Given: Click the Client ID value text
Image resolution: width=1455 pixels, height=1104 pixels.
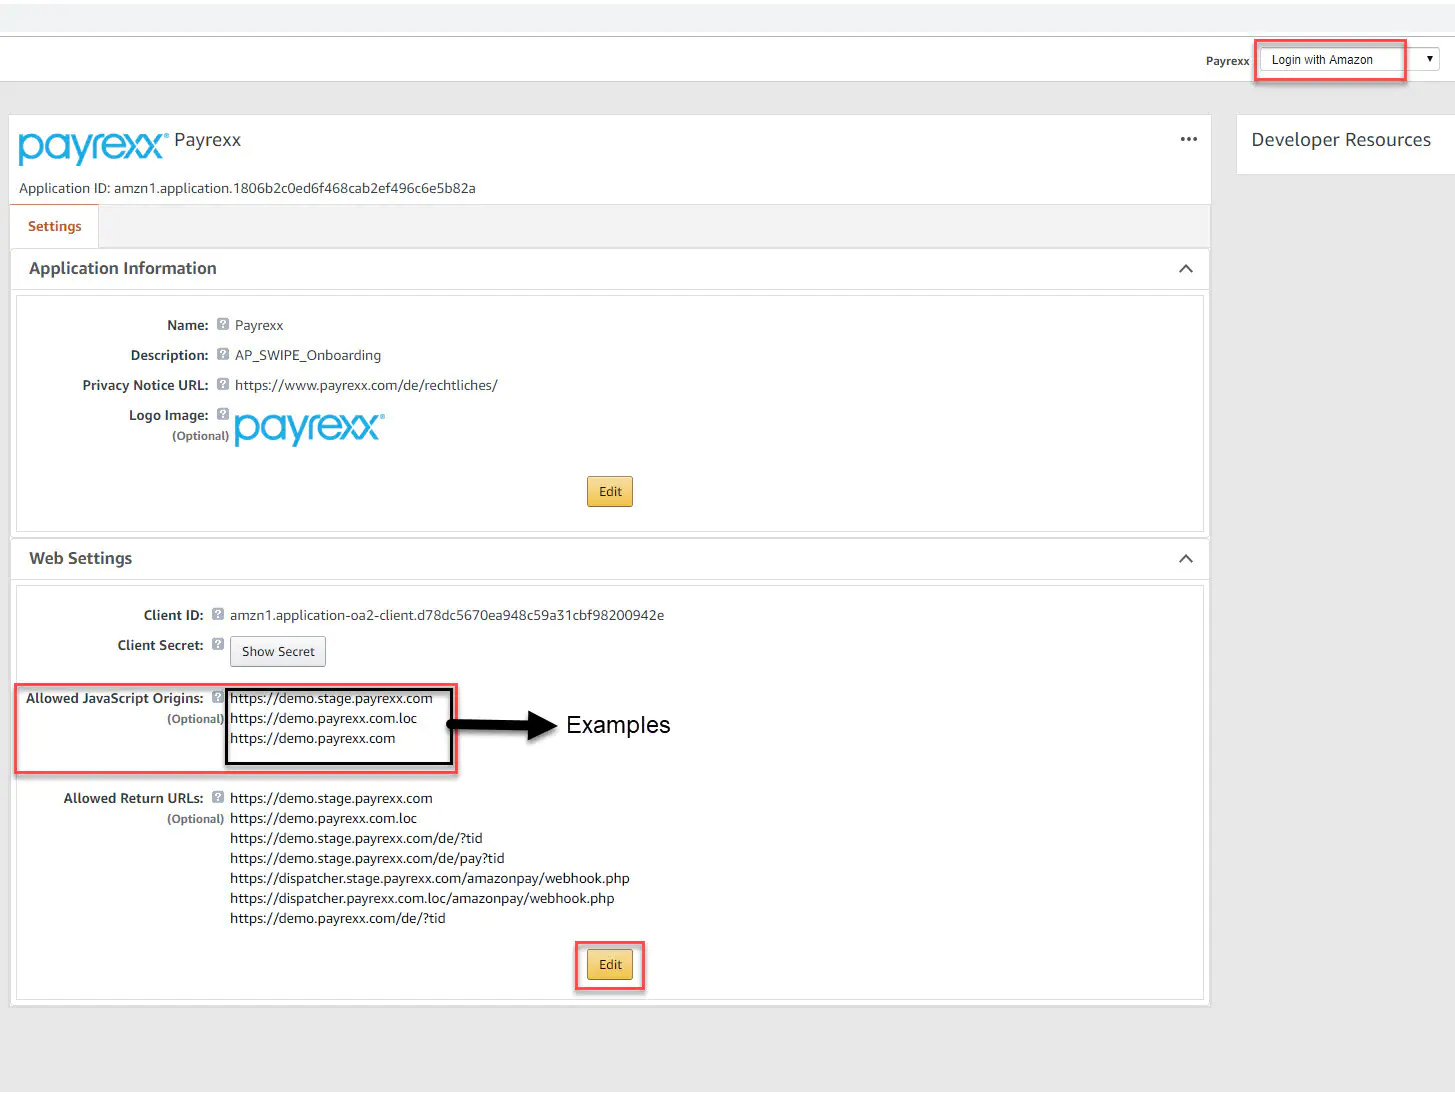Looking at the screenshot, I should click(x=447, y=615).
